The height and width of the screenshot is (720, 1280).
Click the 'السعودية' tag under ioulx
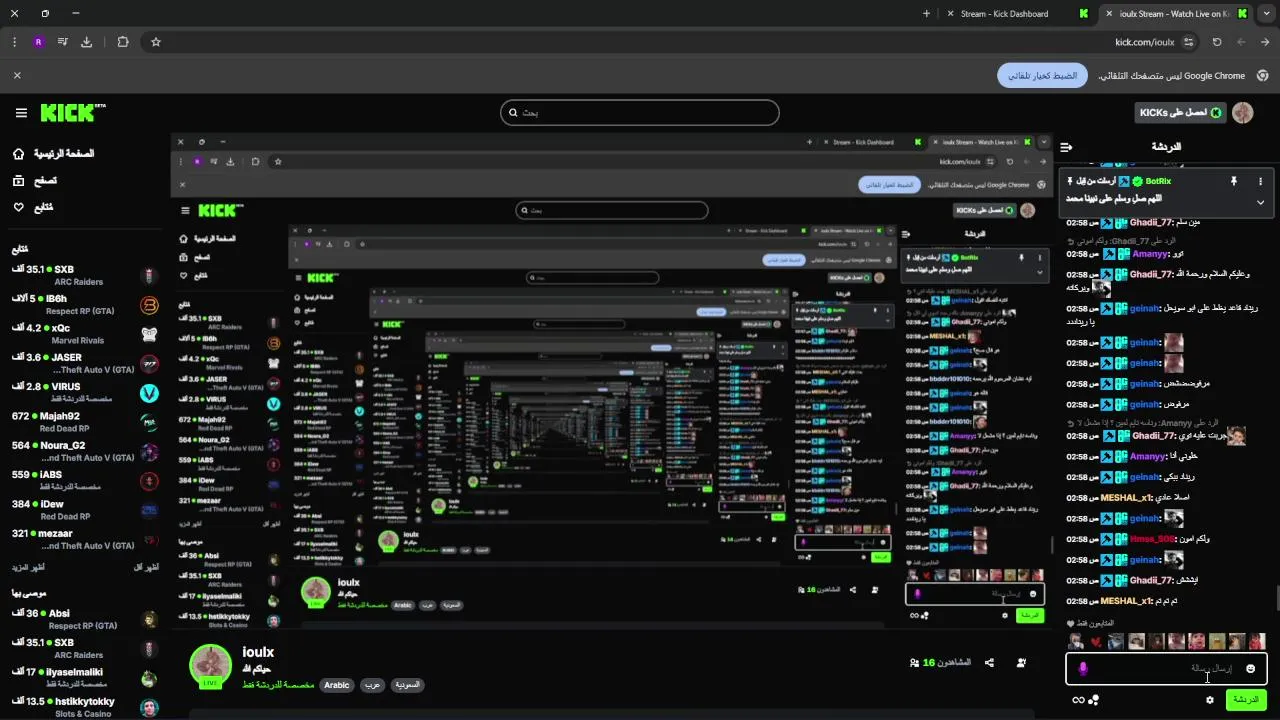pos(406,685)
